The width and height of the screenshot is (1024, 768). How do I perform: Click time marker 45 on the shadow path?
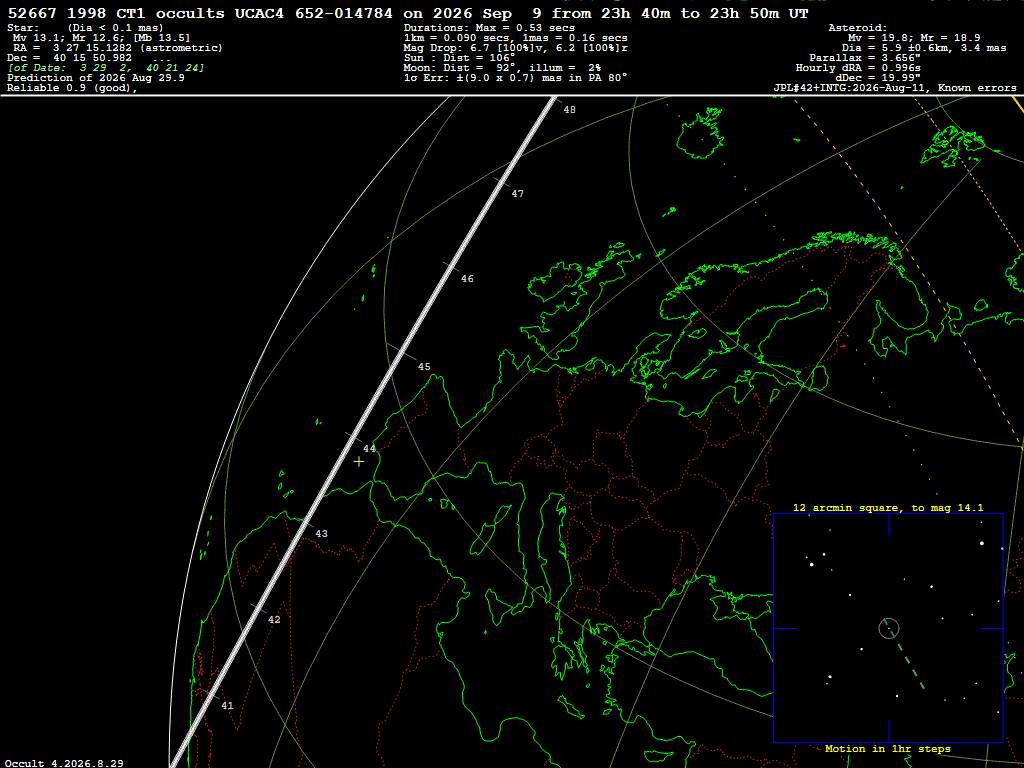(x=424, y=367)
